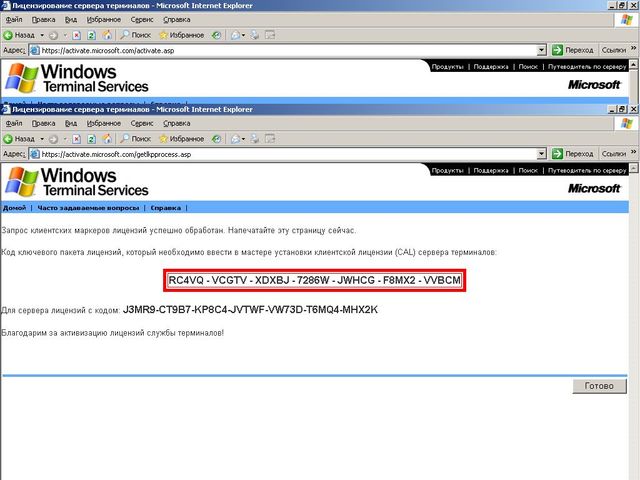The image size is (640, 480).
Task: Expand address bar dropdown in back window
Action: click(x=541, y=50)
